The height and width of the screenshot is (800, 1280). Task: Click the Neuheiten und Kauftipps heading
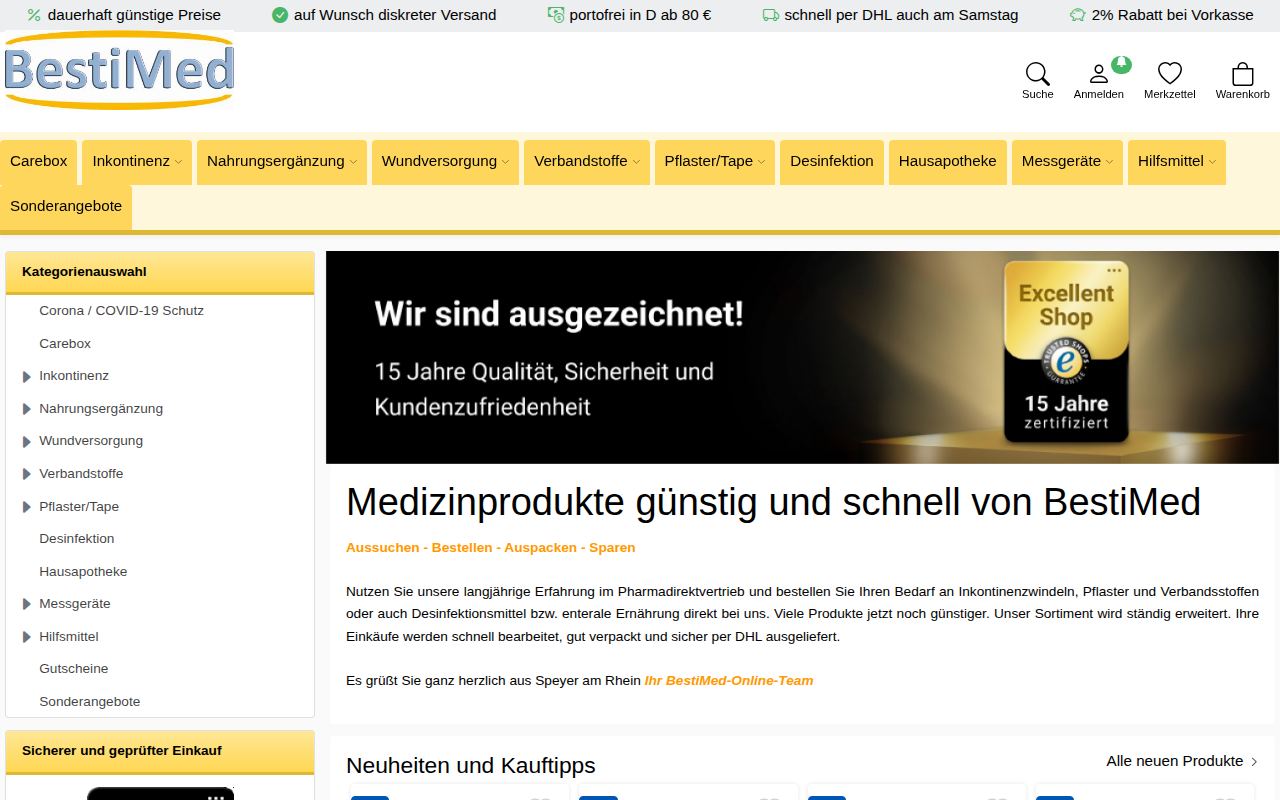click(471, 766)
